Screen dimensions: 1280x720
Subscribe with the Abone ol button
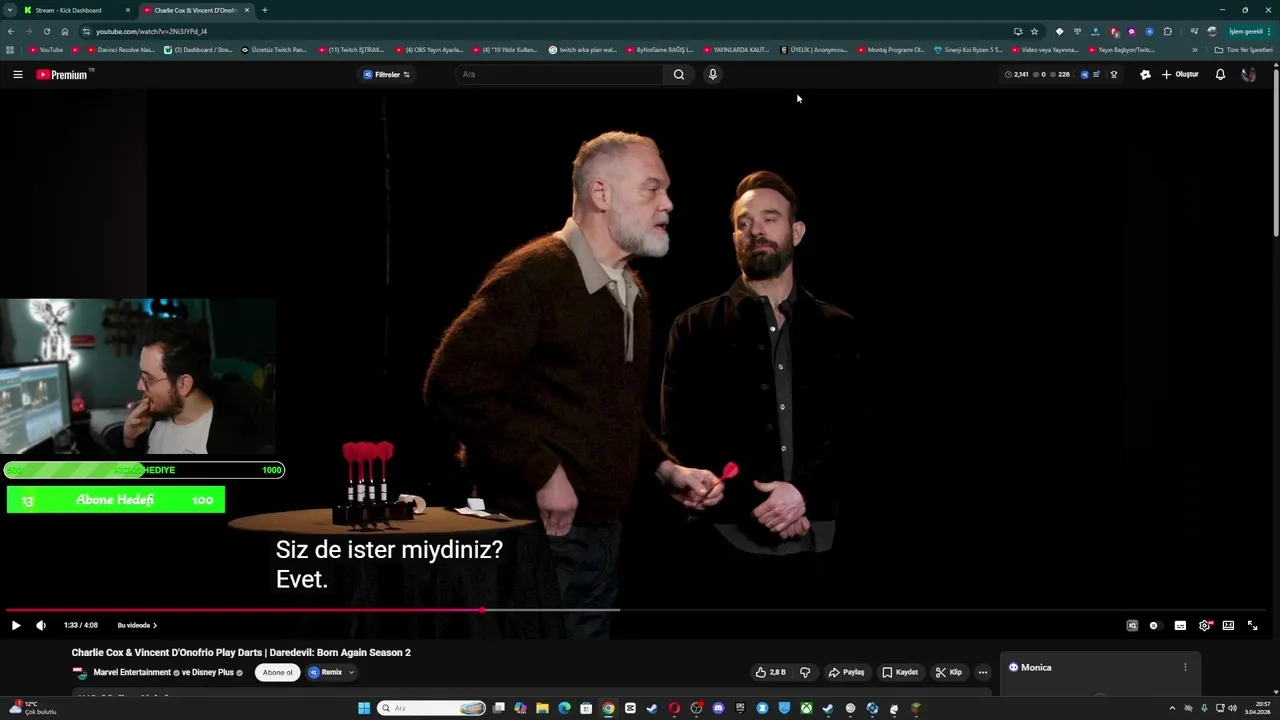(x=278, y=672)
